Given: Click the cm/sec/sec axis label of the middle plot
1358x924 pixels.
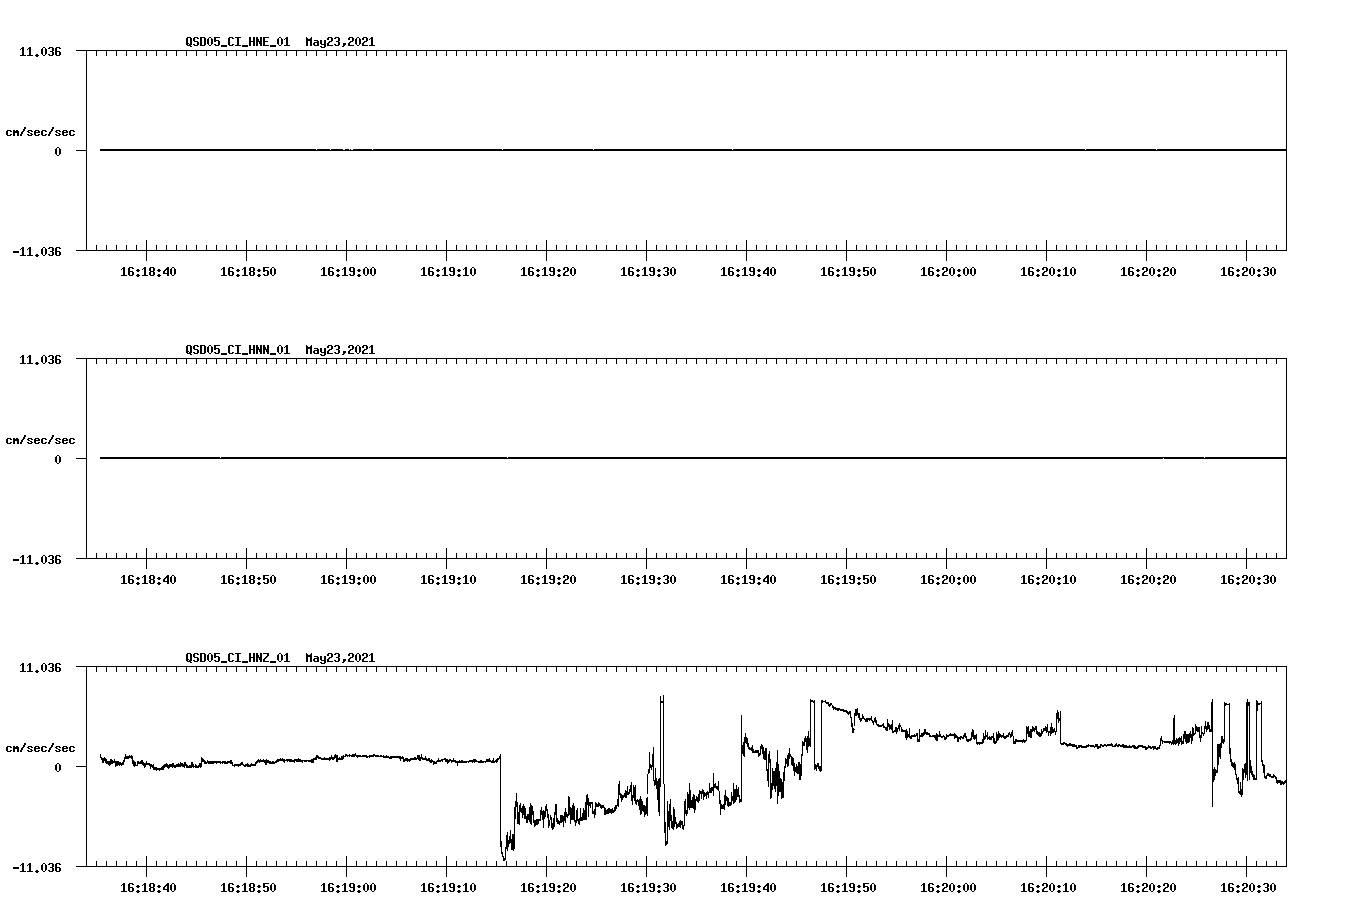Looking at the screenshot, I should 41,439.
